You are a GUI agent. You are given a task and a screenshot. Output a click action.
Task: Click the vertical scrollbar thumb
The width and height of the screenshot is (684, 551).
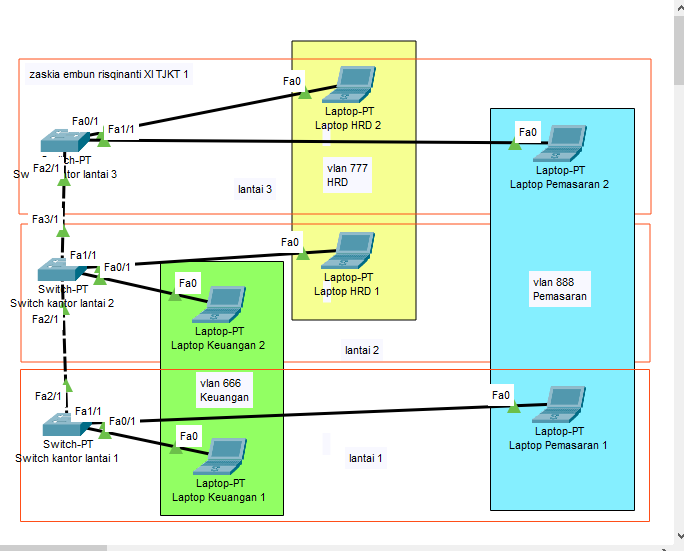[679, 52]
